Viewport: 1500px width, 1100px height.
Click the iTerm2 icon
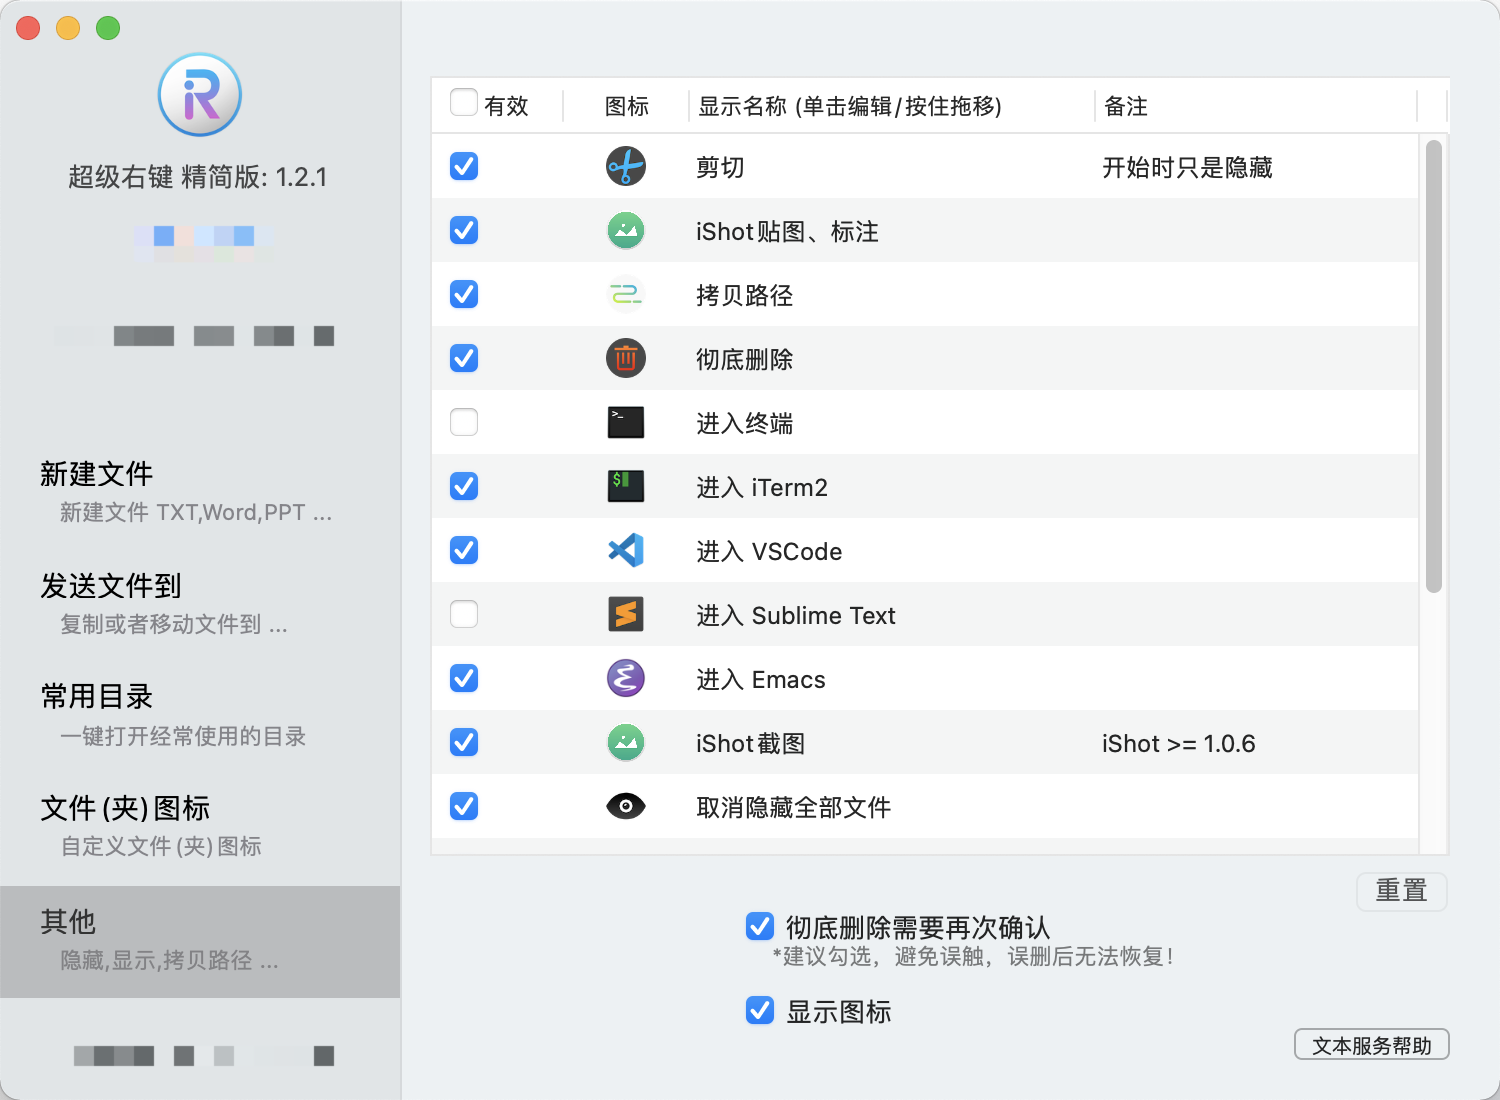pos(626,486)
